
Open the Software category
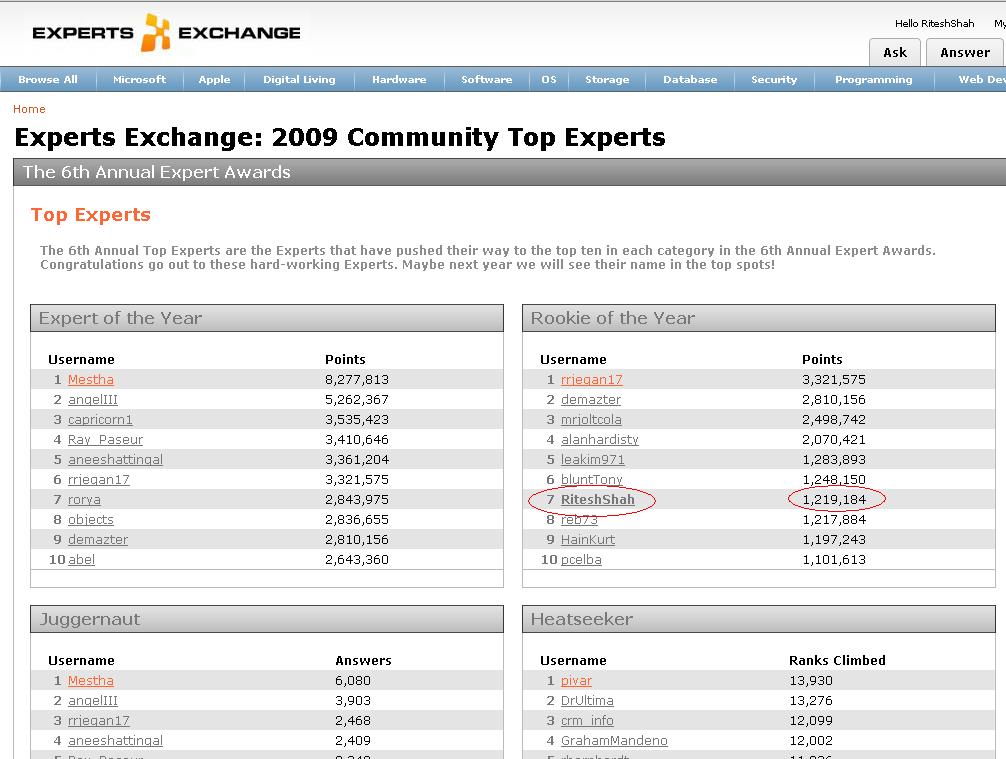tap(486, 80)
